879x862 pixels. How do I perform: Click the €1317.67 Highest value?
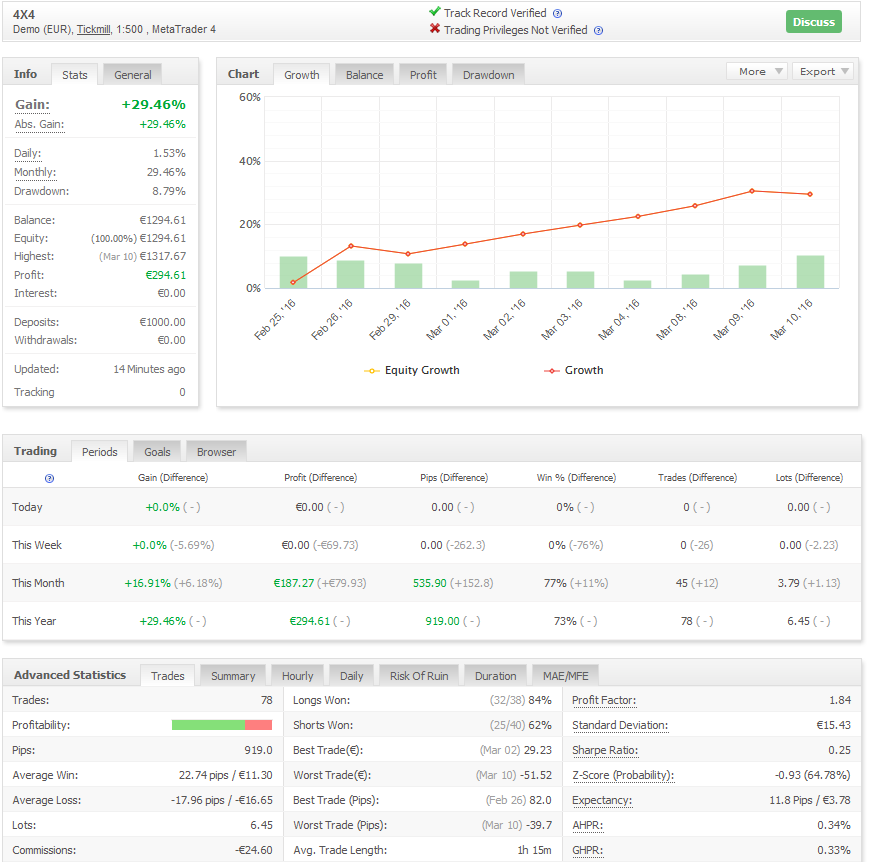pos(163,256)
